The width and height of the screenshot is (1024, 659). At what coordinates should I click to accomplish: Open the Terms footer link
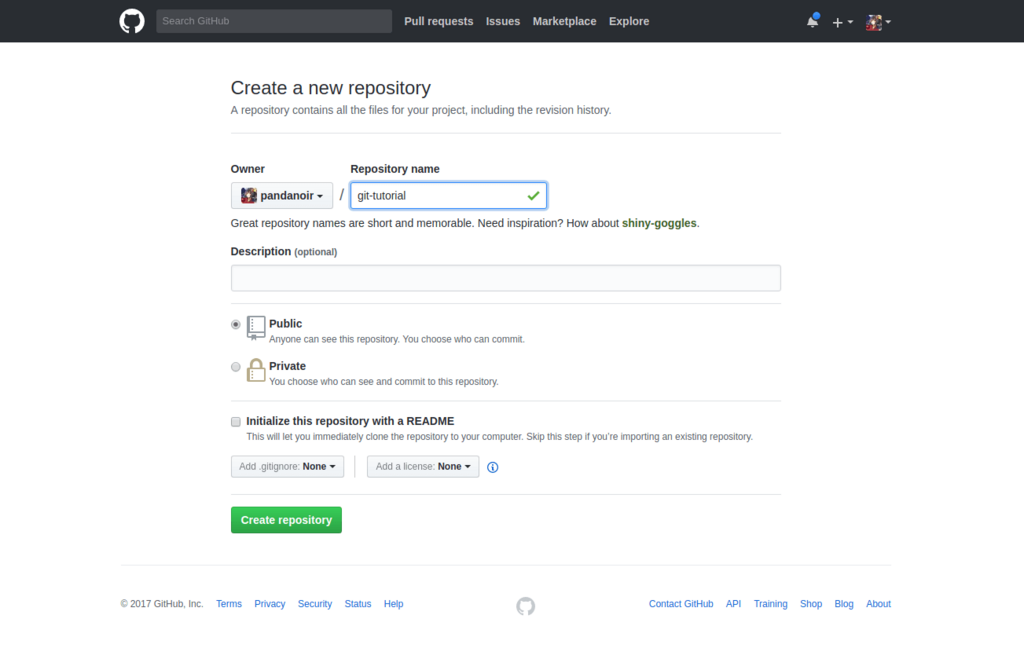tap(229, 603)
